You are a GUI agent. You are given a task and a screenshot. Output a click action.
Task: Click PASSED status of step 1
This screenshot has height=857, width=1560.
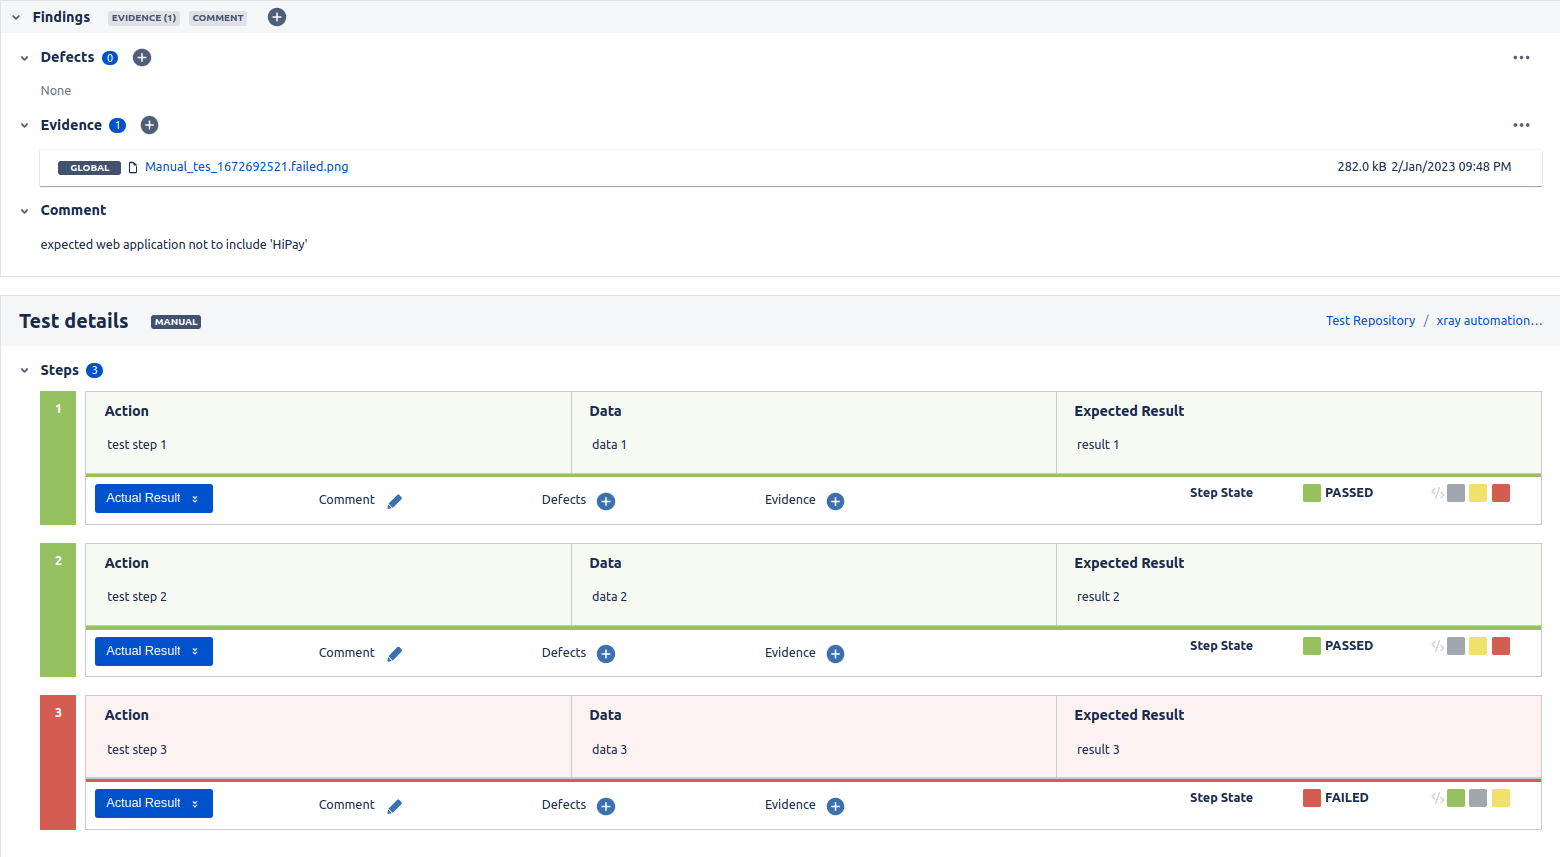click(1338, 493)
